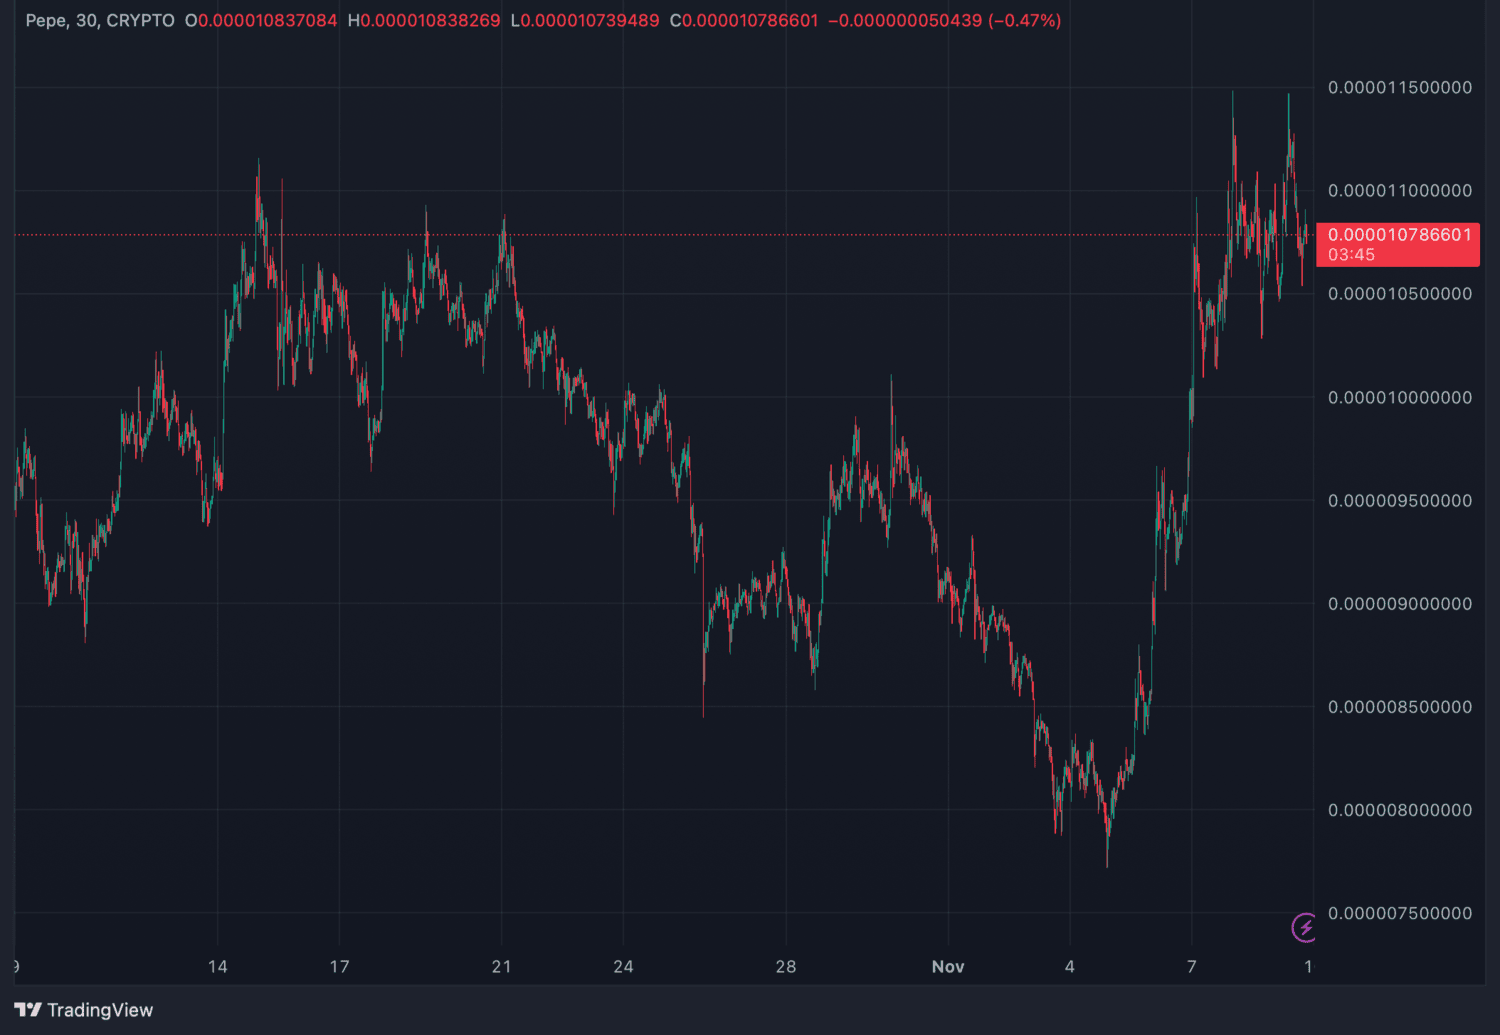Image resolution: width=1500 pixels, height=1035 pixels.
Task: Click the 0.000011500000 price scale label
Action: [x=1399, y=88]
